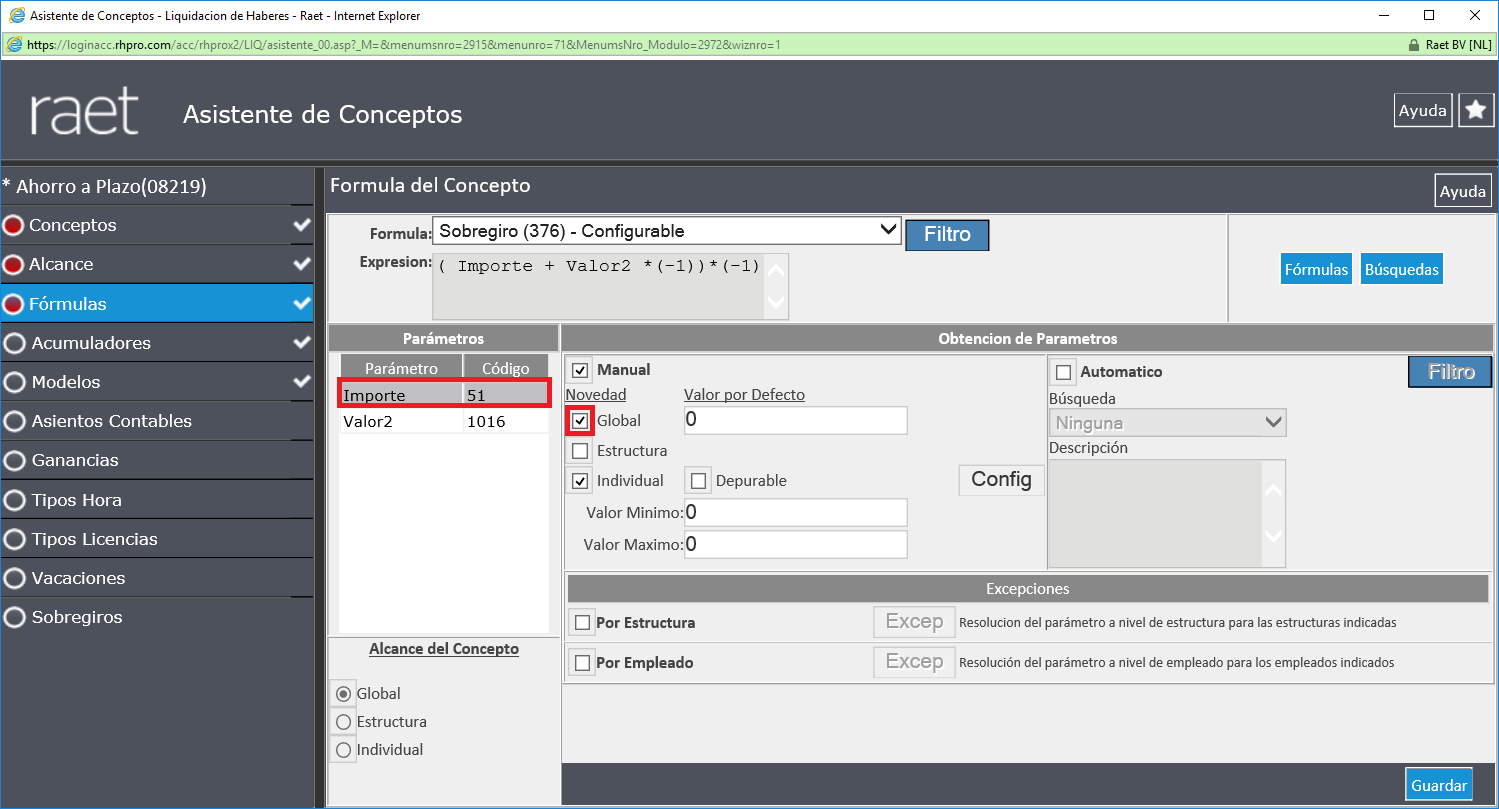Select Individual radio under Alcance del Concepto
Viewport: 1499px width, 809px height.
tap(344, 750)
